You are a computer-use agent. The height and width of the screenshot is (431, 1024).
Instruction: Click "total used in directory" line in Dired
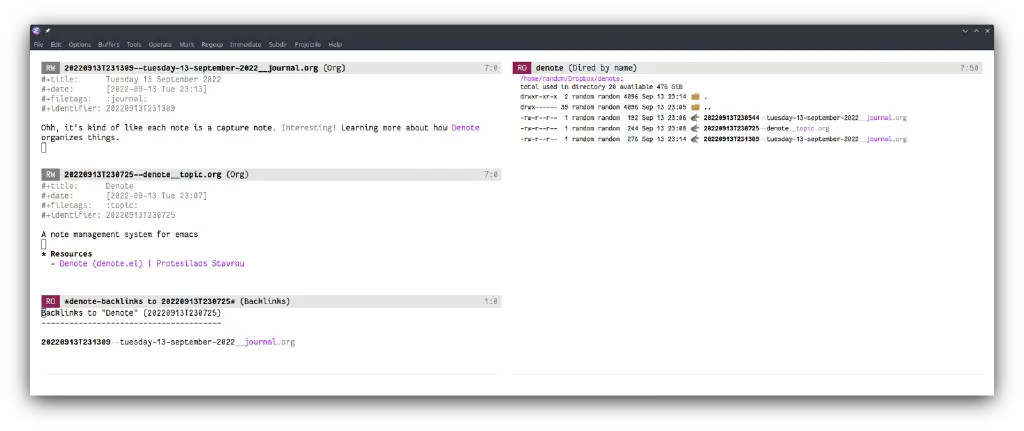click(601, 86)
